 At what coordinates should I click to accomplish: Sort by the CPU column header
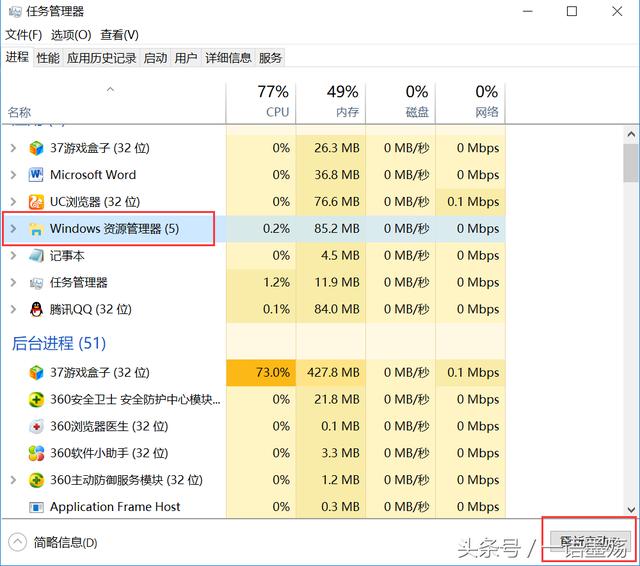[261, 103]
